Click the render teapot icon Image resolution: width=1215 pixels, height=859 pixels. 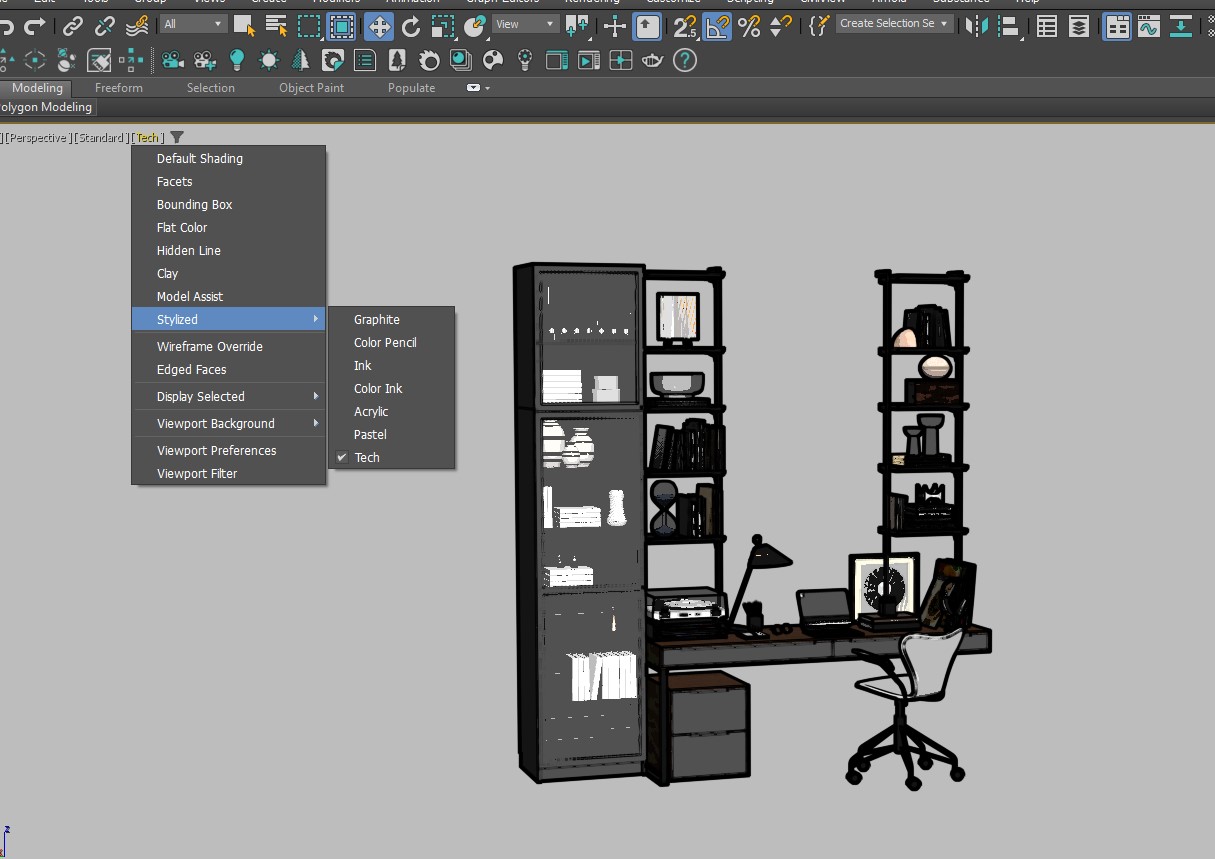click(651, 61)
